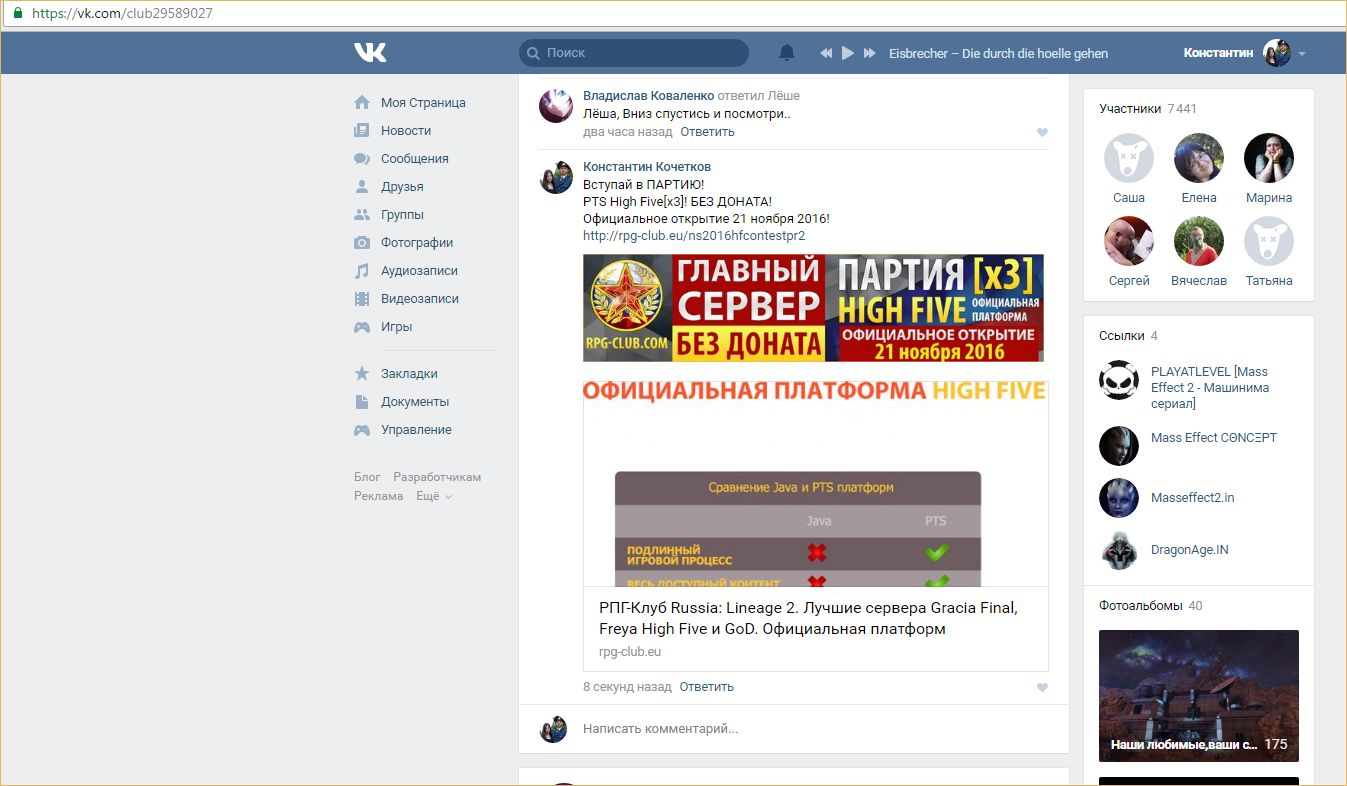Like Константин Кочетков's comment heart
The height and width of the screenshot is (786, 1347).
[1042, 687]
